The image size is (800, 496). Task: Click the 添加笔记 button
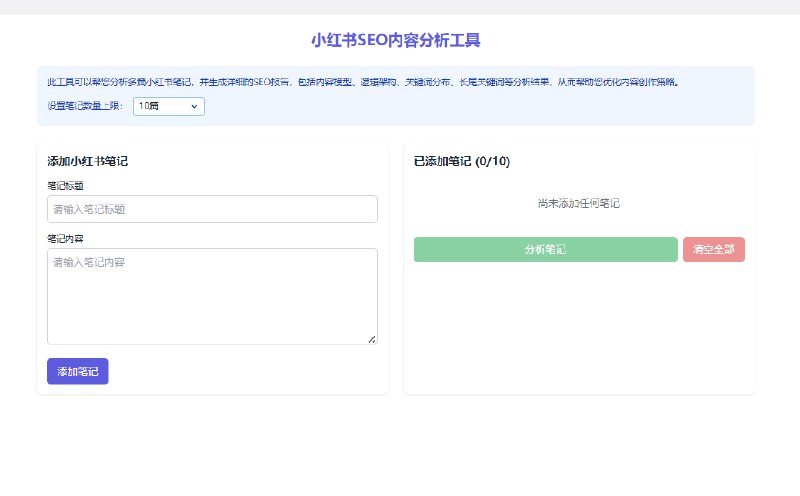(x=78, y=371)
